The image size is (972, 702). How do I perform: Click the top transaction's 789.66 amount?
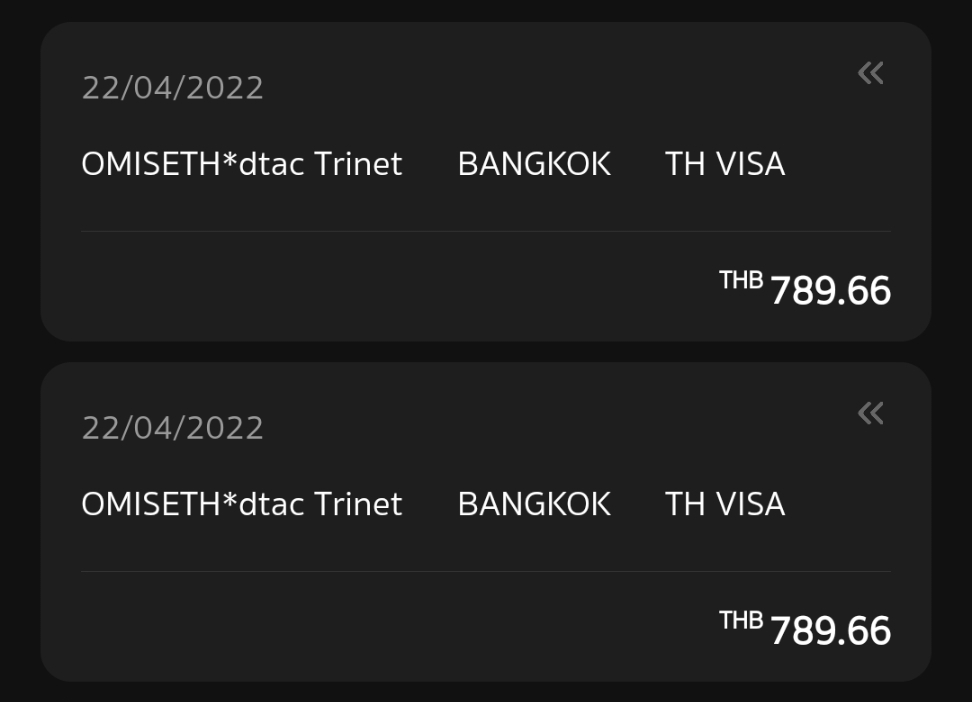(830, 291)
